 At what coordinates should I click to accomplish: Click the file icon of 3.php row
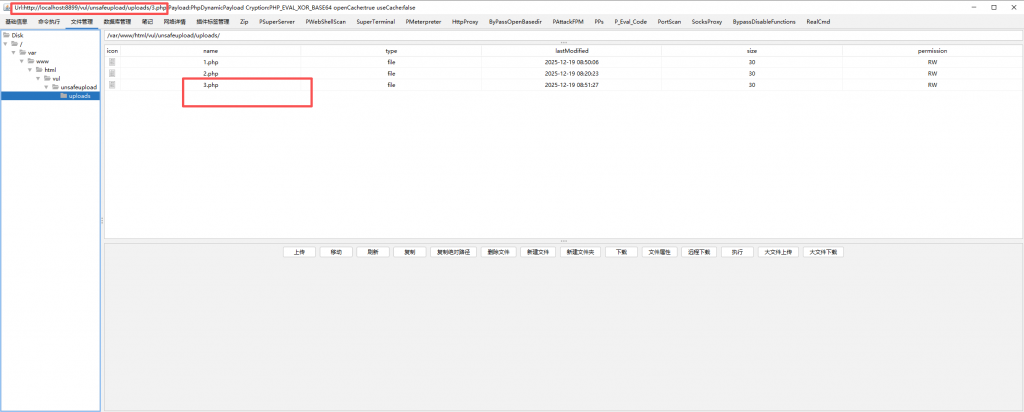tap(112, 85)
